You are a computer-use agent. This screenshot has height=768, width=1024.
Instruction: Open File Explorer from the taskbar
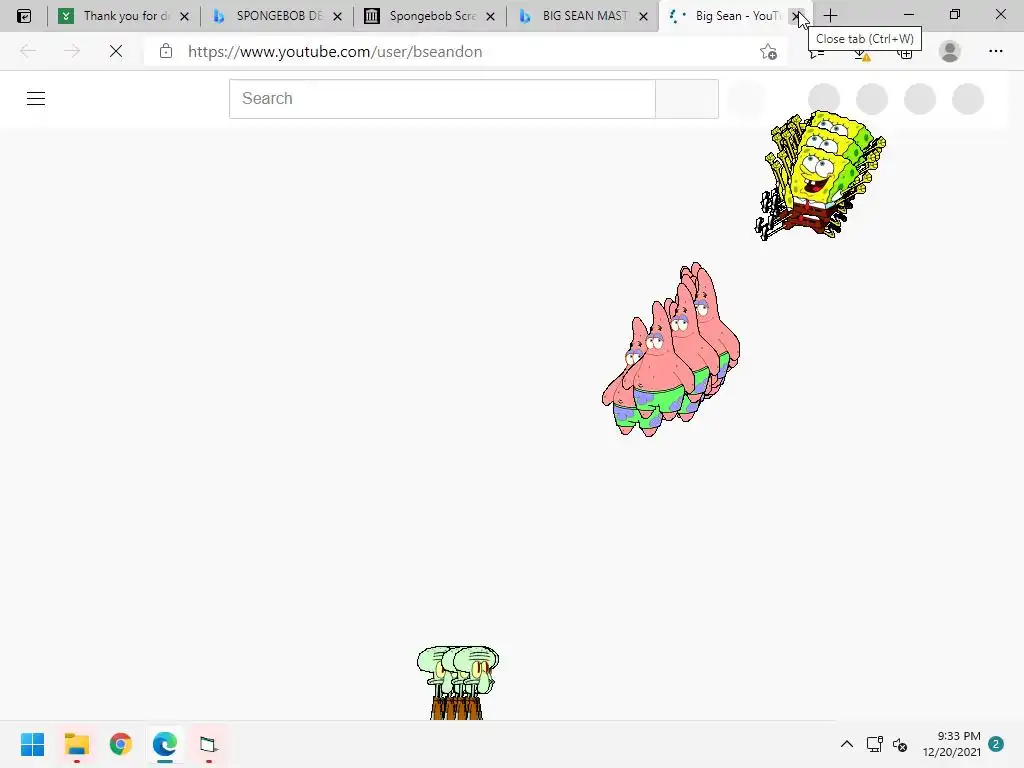[76, 744]
